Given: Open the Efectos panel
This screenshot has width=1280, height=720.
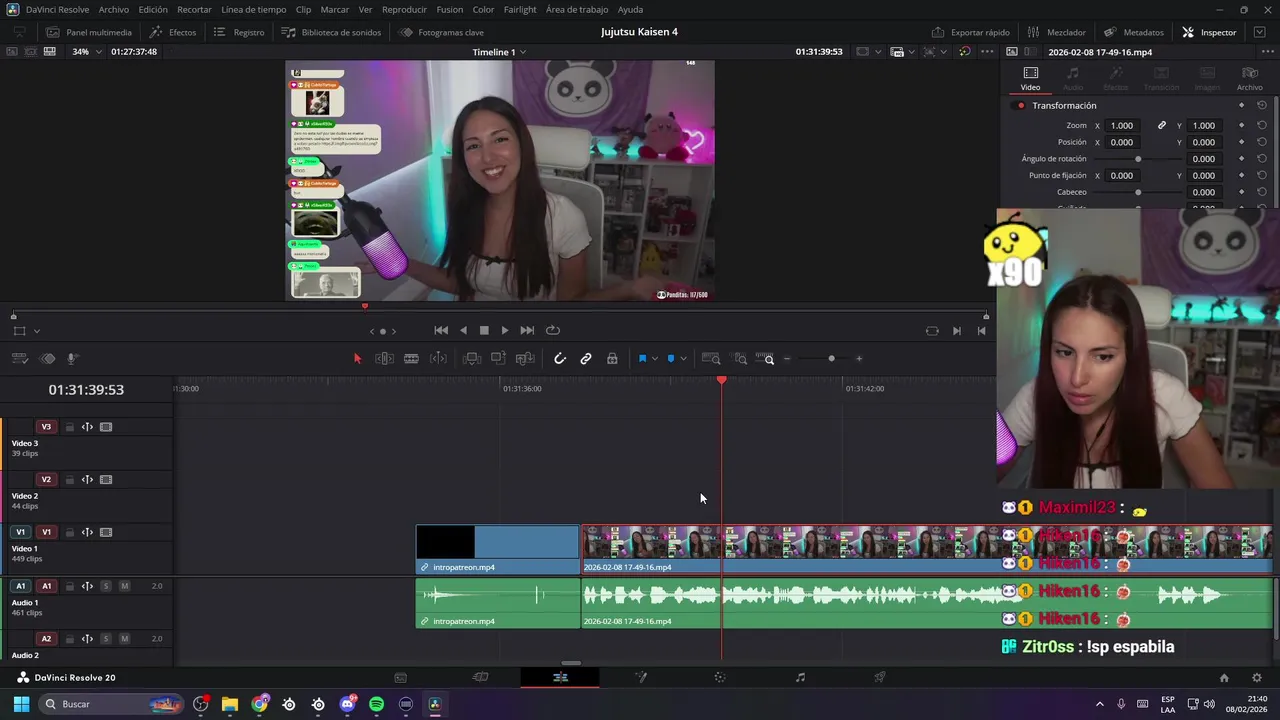Looking at the screenshot, I should [172, 32].
